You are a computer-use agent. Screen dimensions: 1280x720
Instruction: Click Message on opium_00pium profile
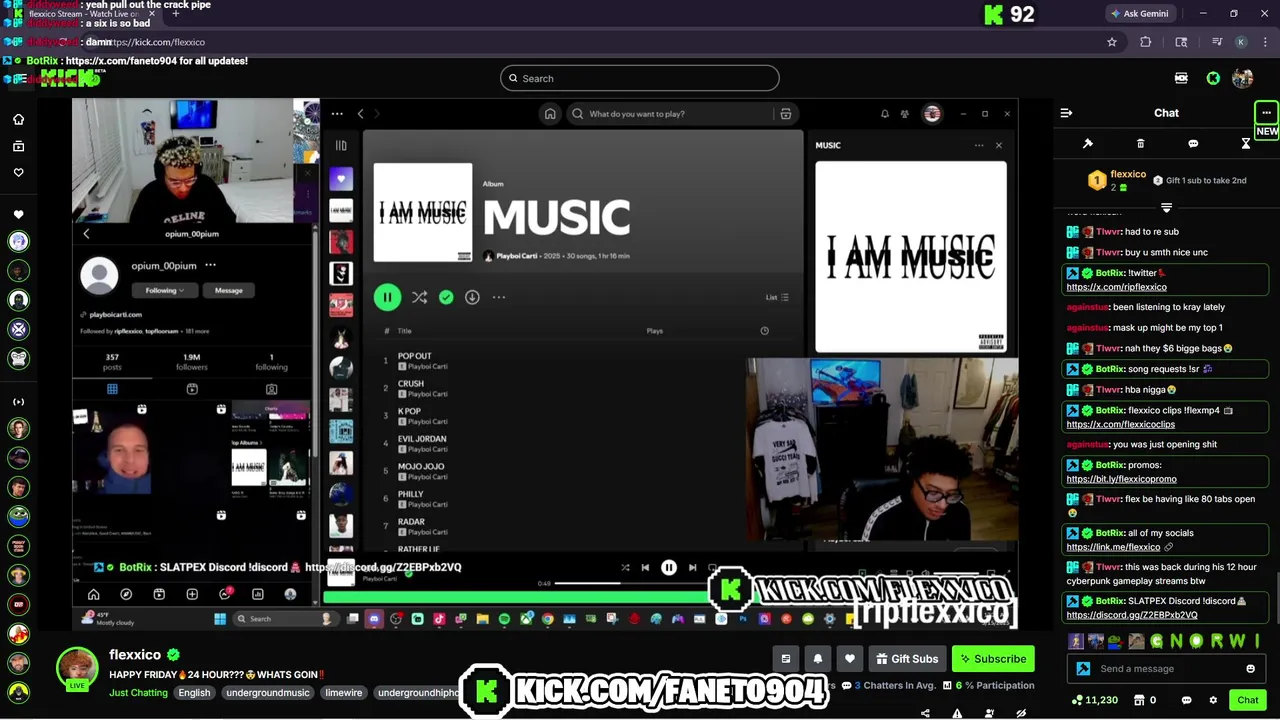[228, 290]
